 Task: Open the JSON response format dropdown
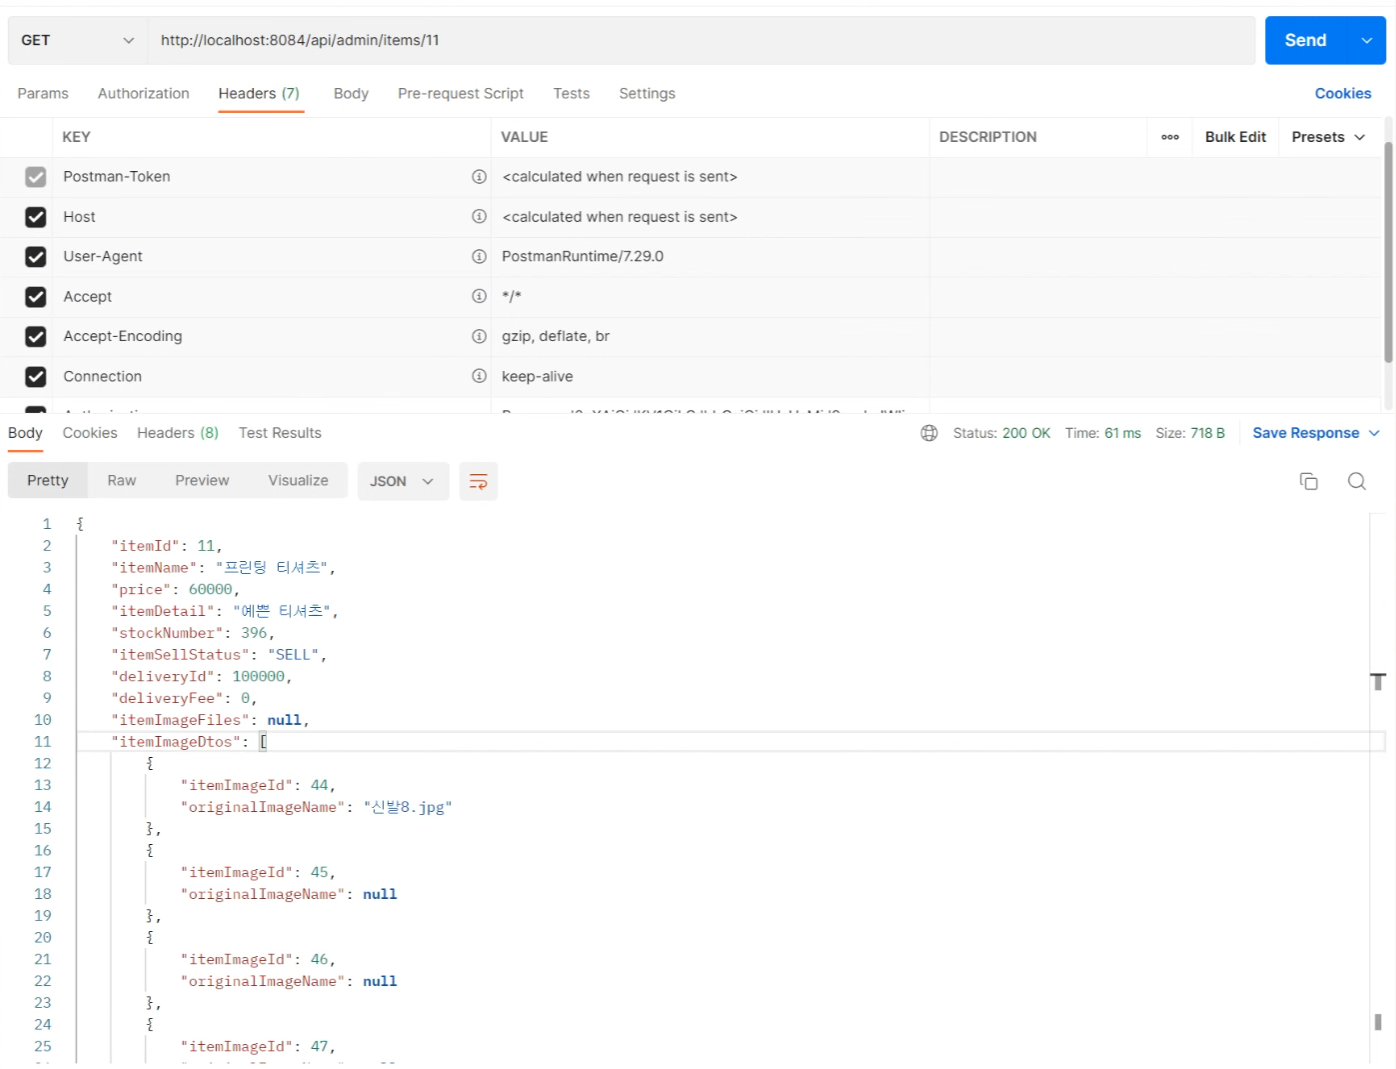(x=402, y=481)
